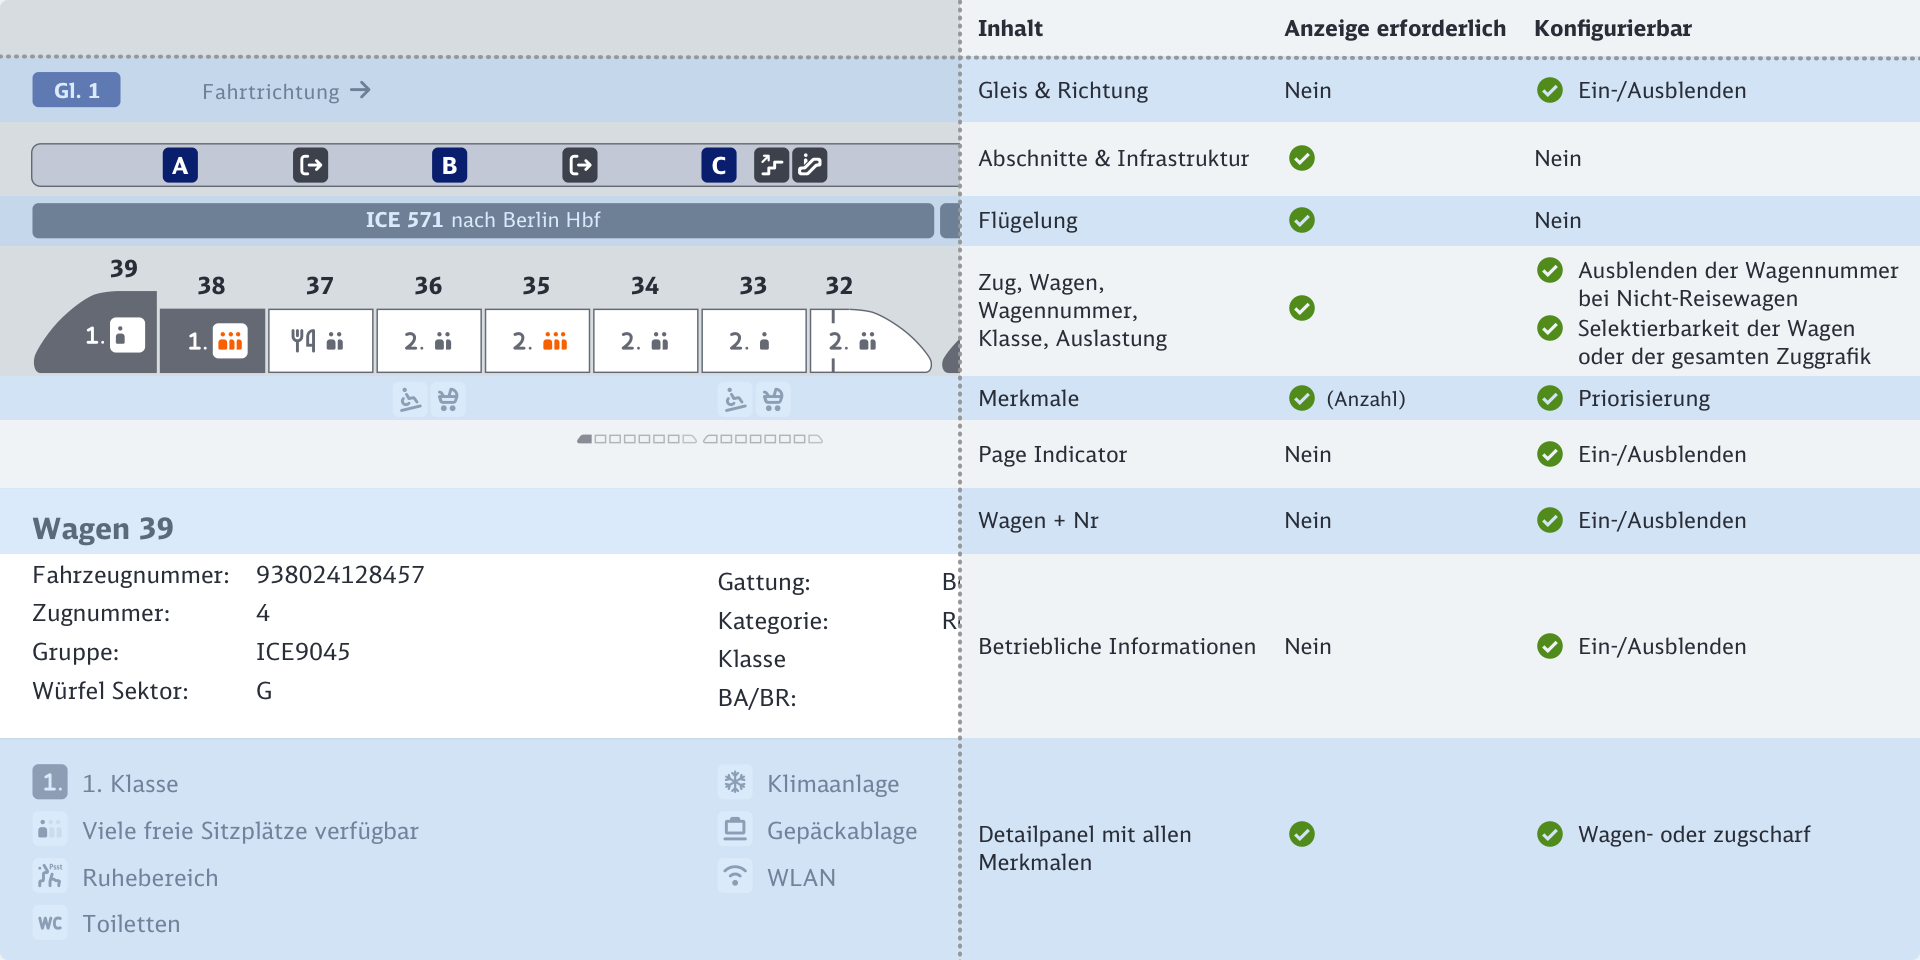1920x960 pixels.
Task: Click the checkmark beside Wagen- oder zugscharf
Action: click(1549, 834)
